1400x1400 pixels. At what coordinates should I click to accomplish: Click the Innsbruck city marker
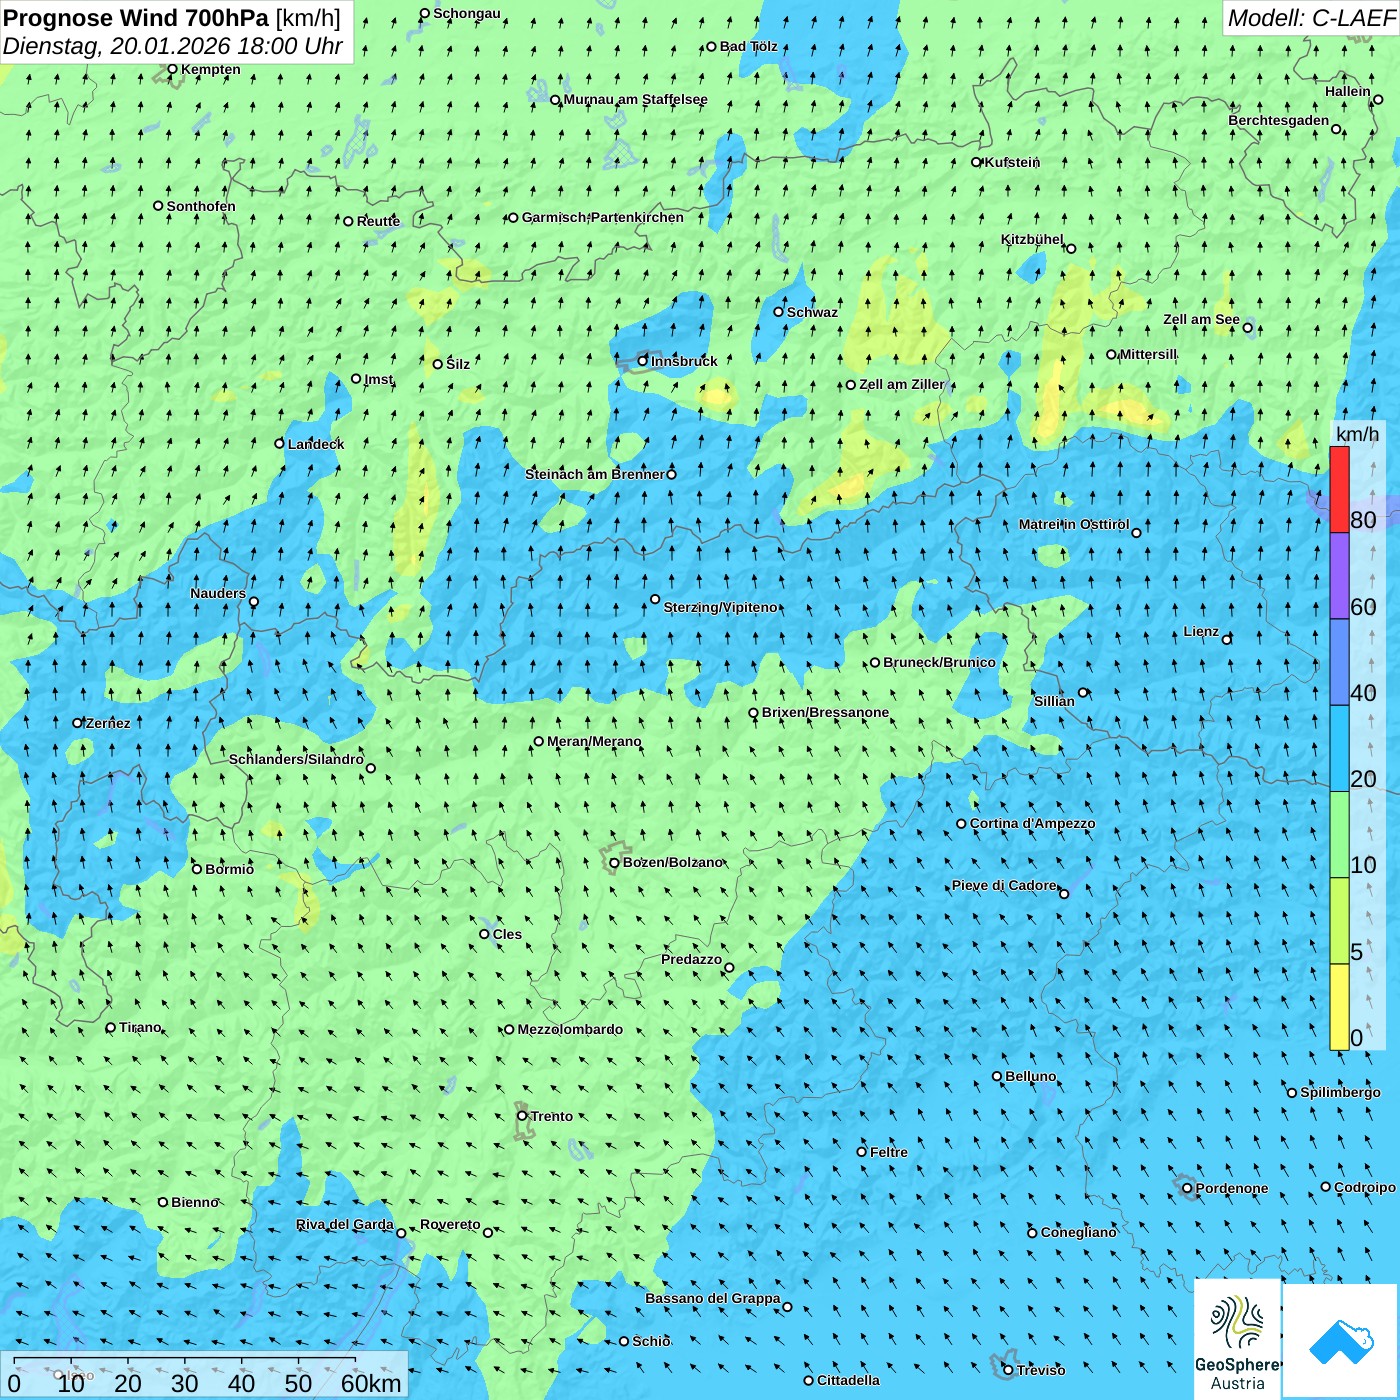[x=643, y=361]
